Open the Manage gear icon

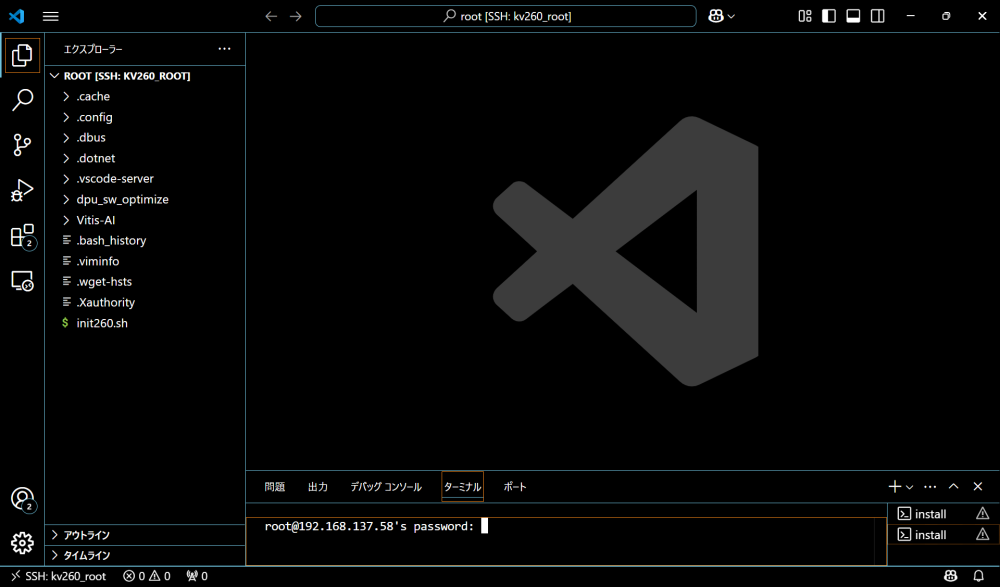coord(22,543)
